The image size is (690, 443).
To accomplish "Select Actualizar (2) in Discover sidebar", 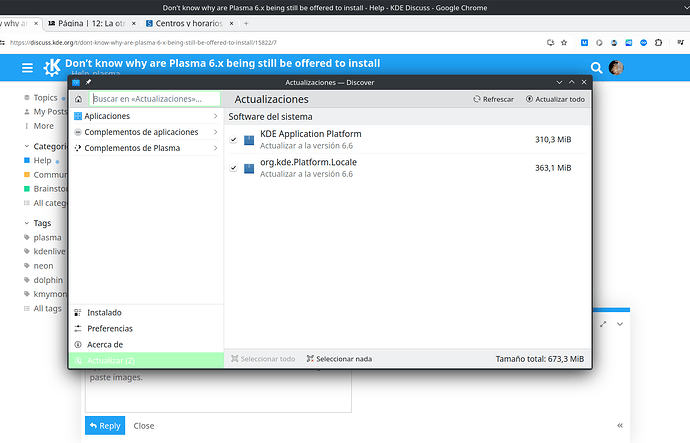I will coord(146,360).
